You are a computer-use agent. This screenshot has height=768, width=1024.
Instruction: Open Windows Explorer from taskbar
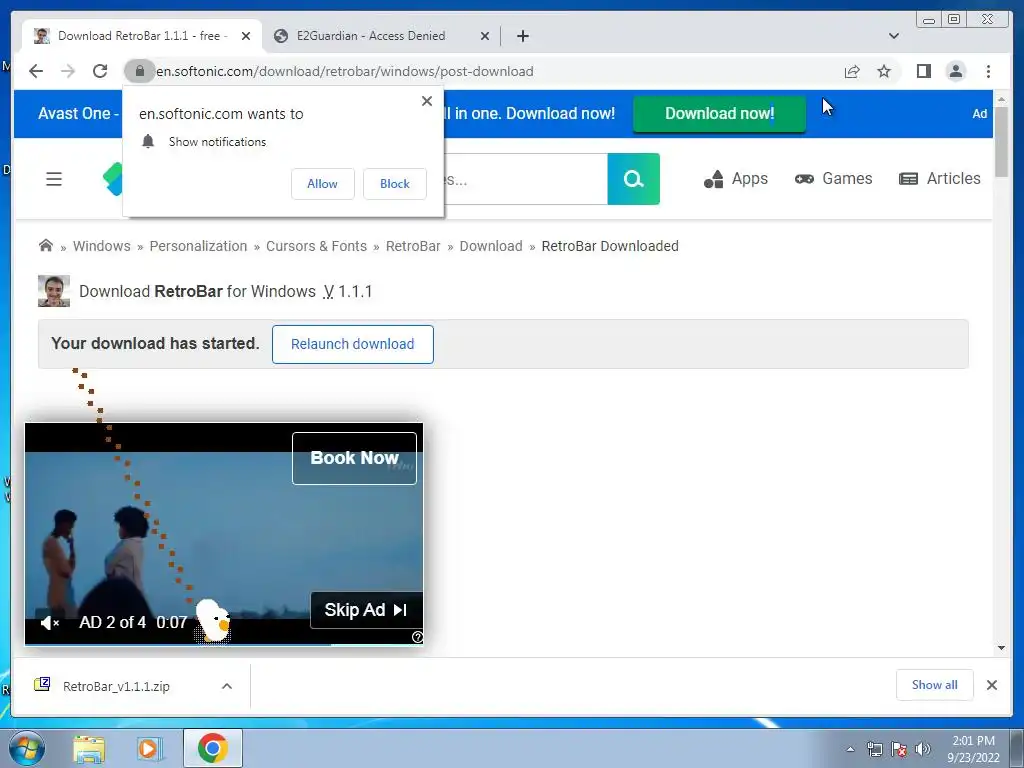89,749
